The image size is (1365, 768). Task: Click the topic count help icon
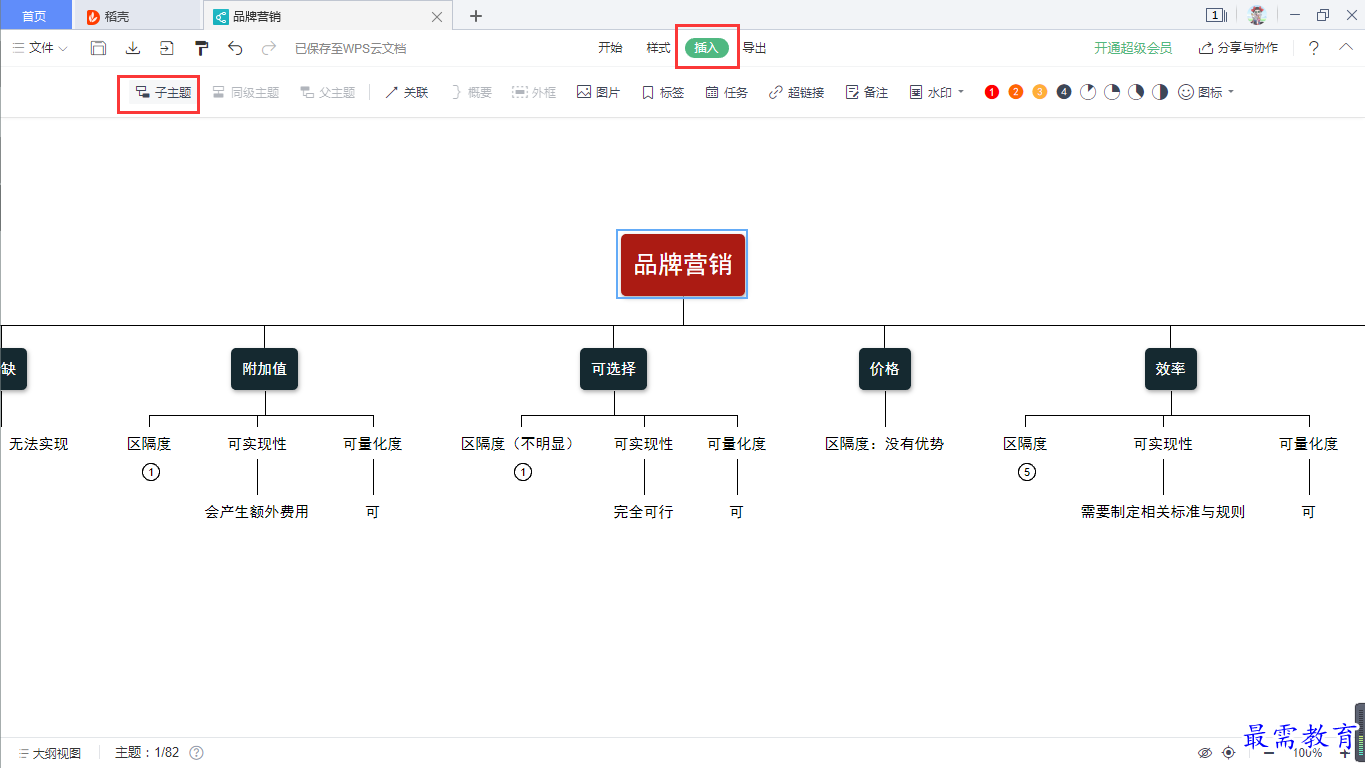pos(197,753)
